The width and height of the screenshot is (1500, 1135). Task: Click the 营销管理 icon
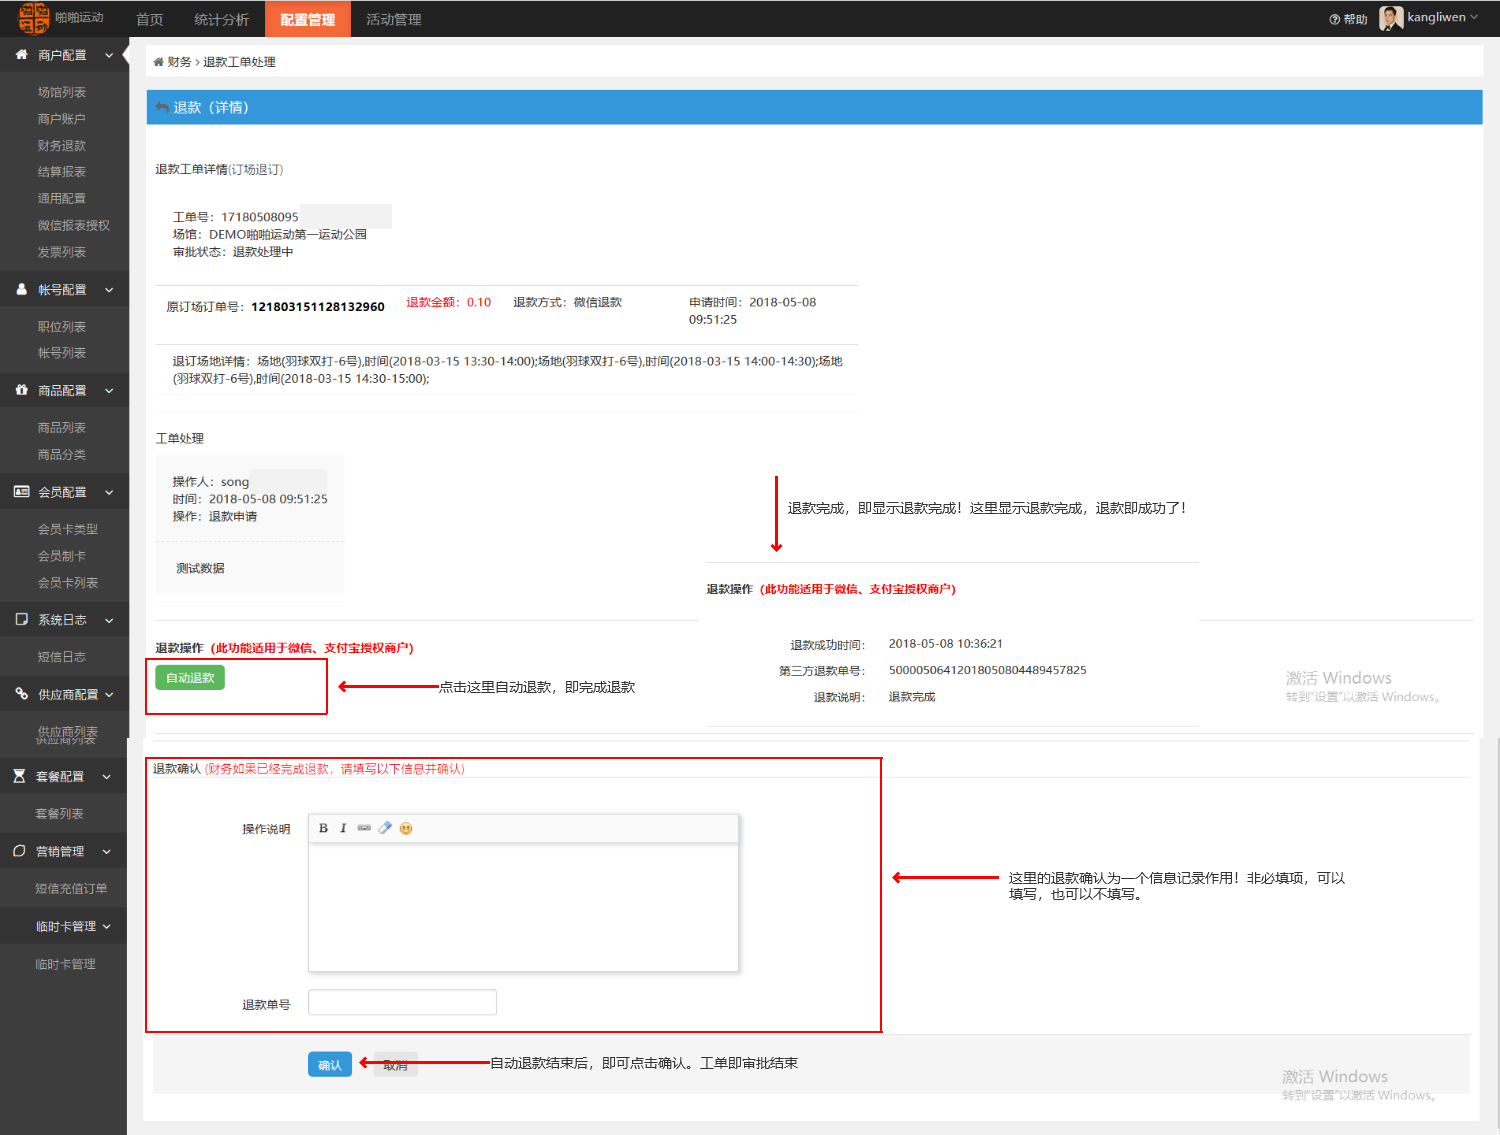[19, 851]
